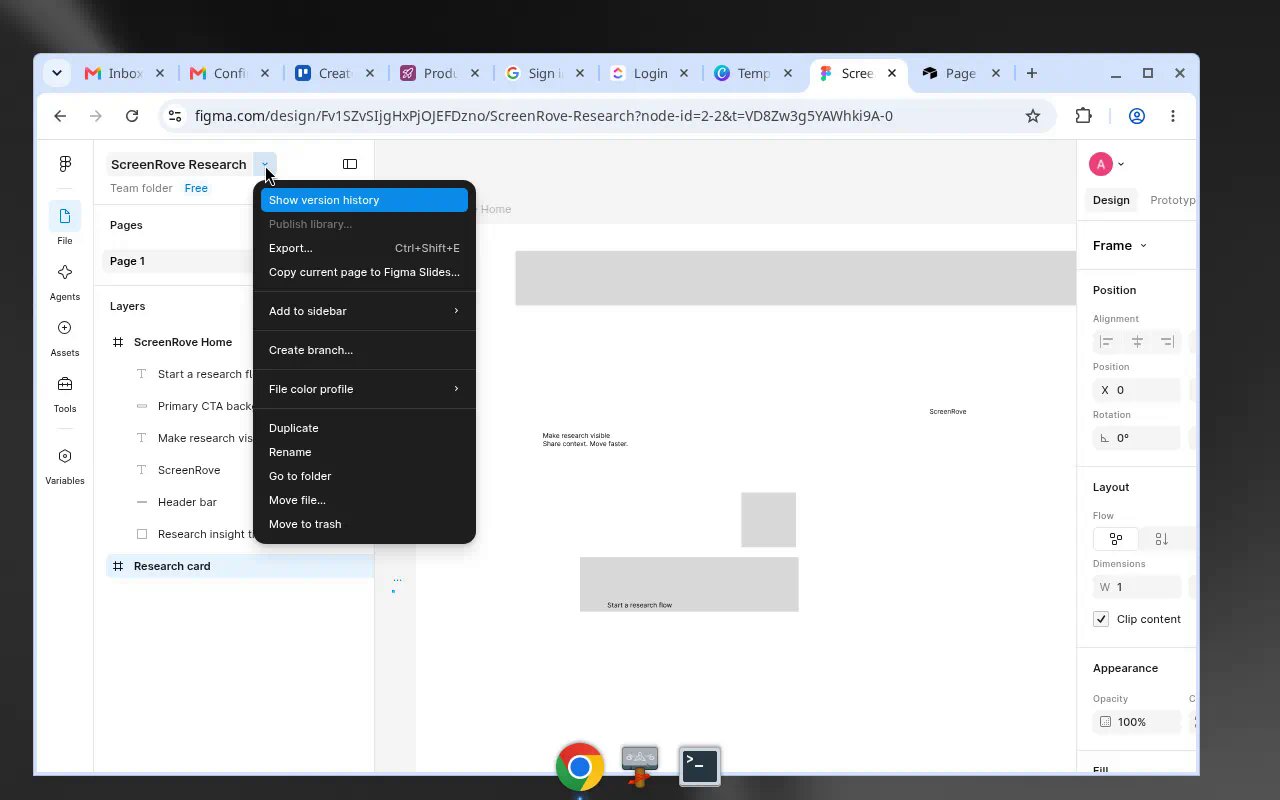This screenshot has width=1280, height=800.
Task: Select the Header bar layer
Action: click(x=187, y=502)
